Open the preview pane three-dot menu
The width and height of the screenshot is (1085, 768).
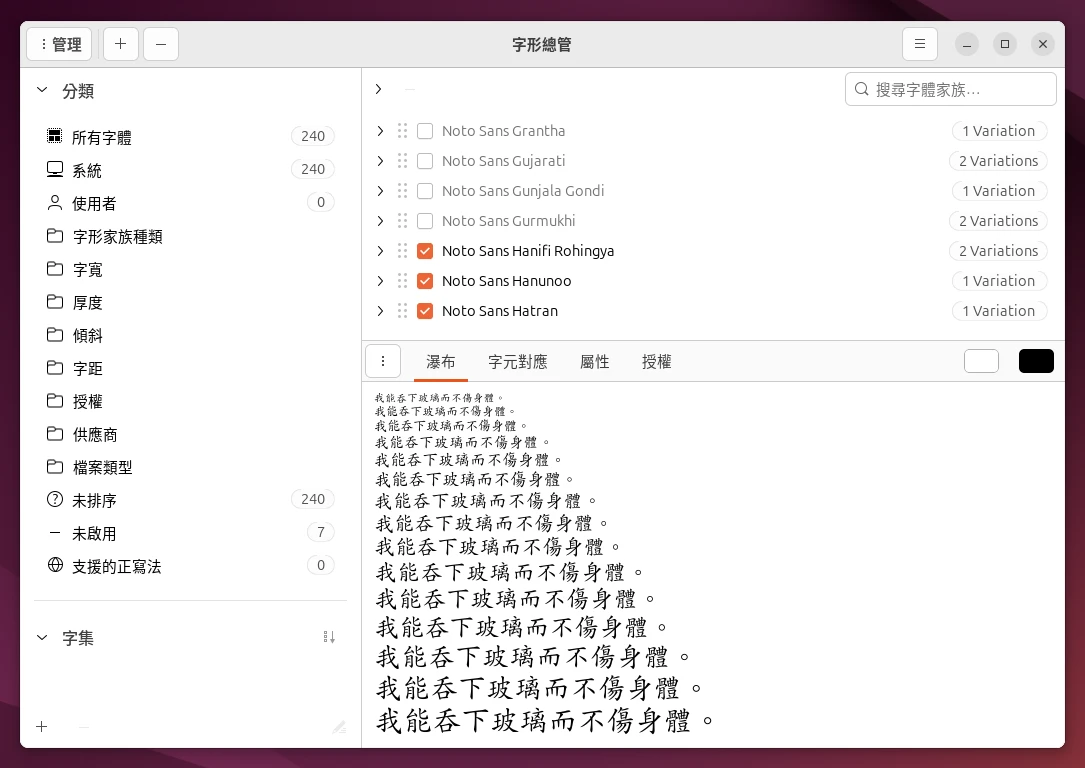pos(383,361)
